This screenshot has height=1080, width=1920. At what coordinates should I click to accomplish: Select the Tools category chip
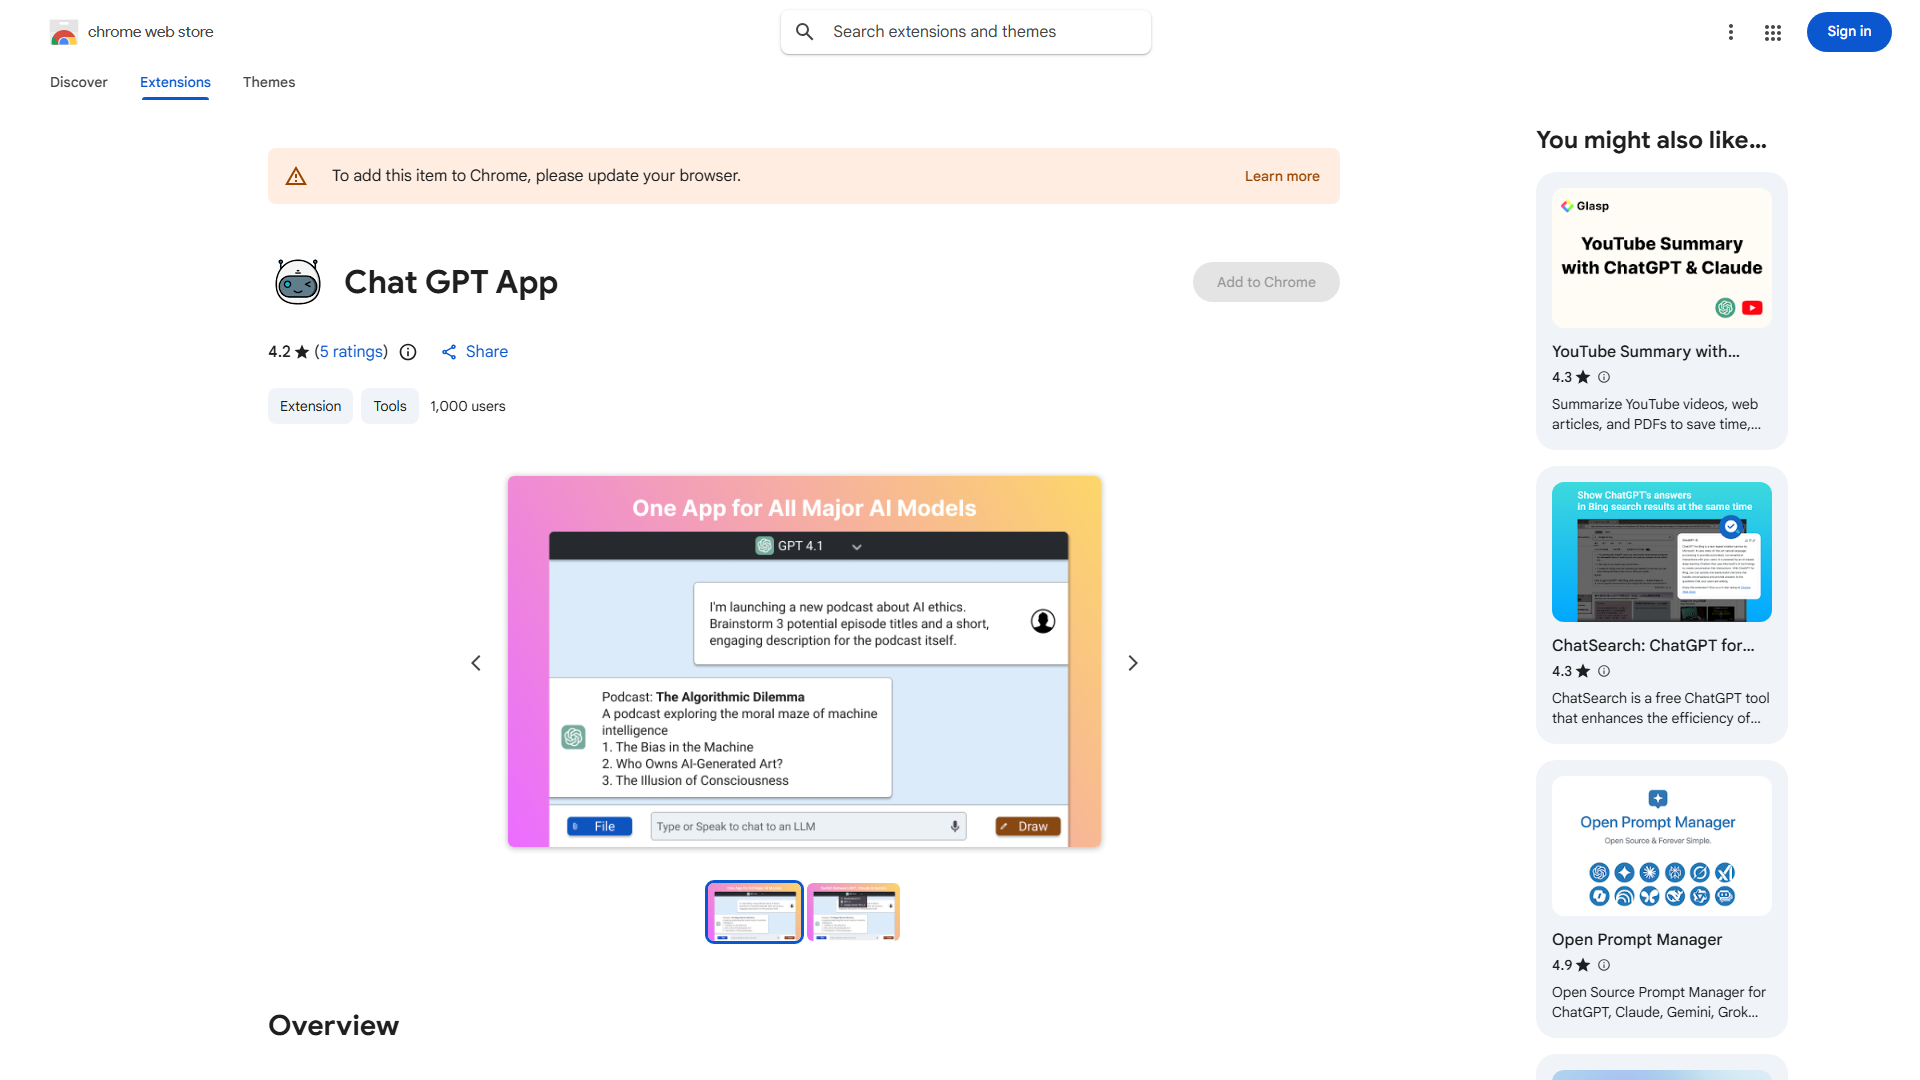coord(389,406)
